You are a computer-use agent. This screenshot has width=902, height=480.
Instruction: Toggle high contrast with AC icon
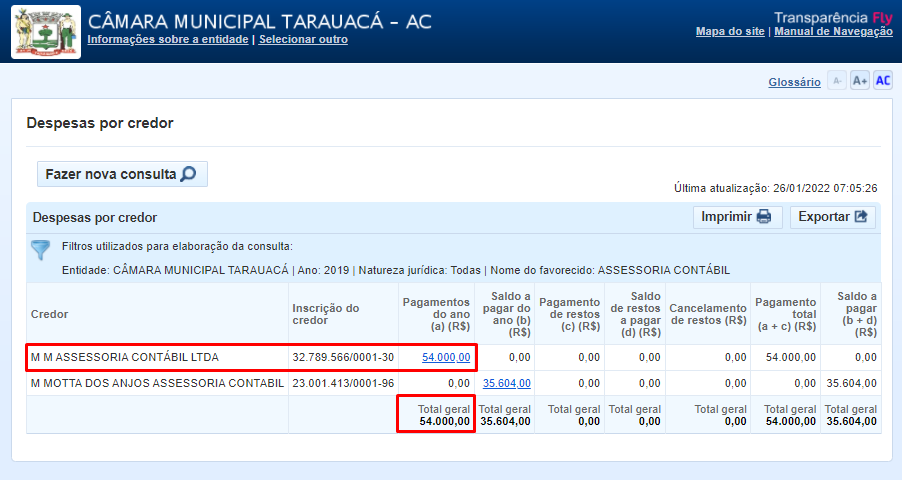883,81
